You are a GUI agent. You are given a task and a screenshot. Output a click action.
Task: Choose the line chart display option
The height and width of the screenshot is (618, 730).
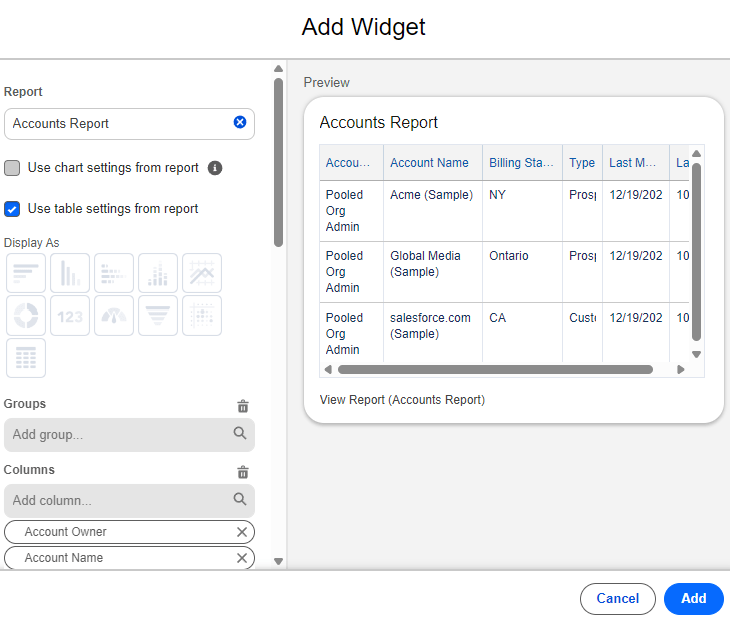[202, 273]
